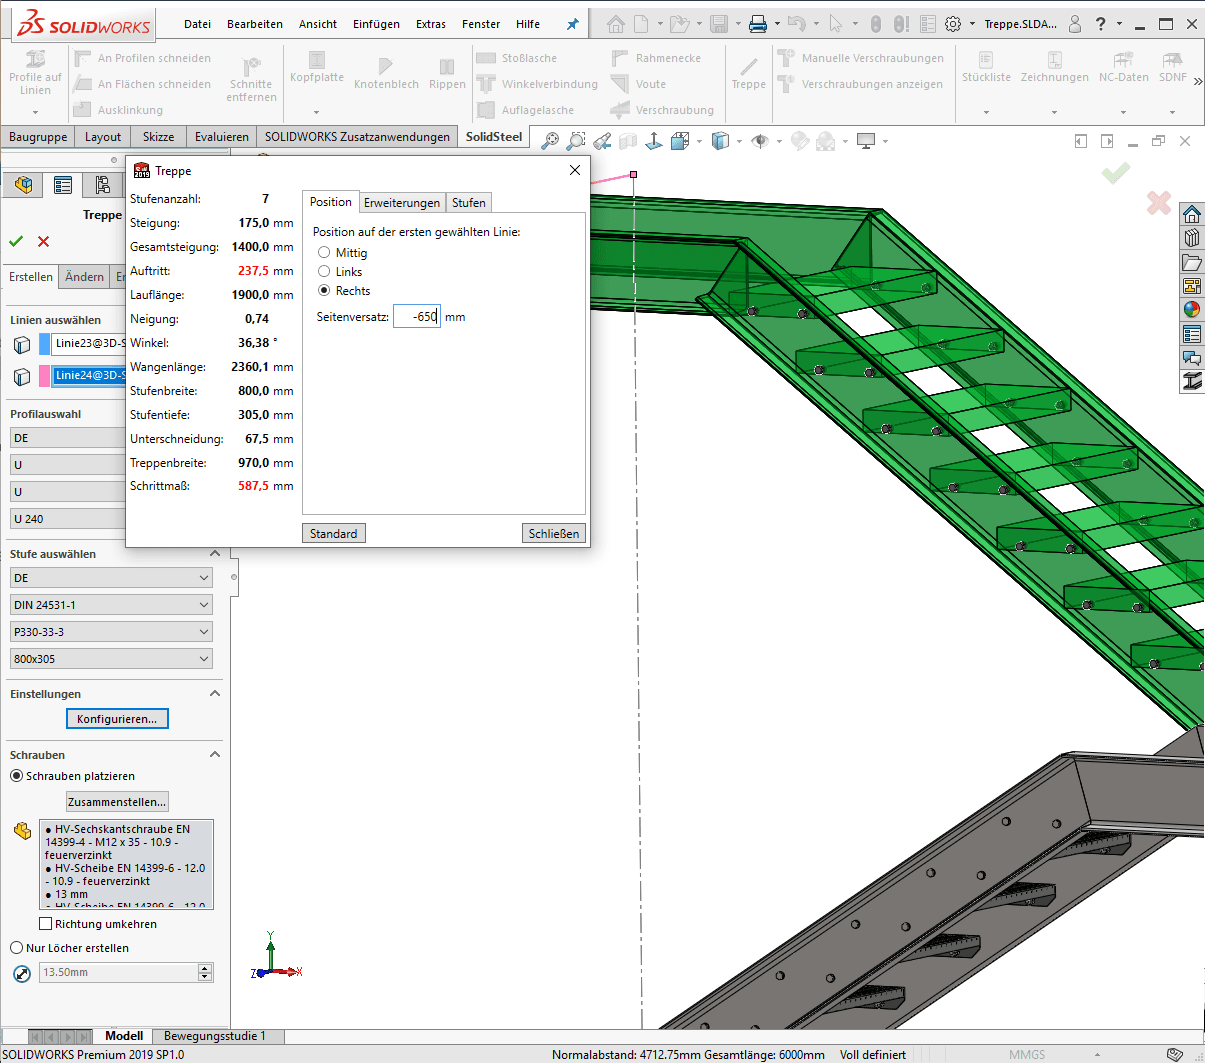1205x1063 pixels.
Task: Click the blue color swatch beside Linie23
Action: click(45, 344)
